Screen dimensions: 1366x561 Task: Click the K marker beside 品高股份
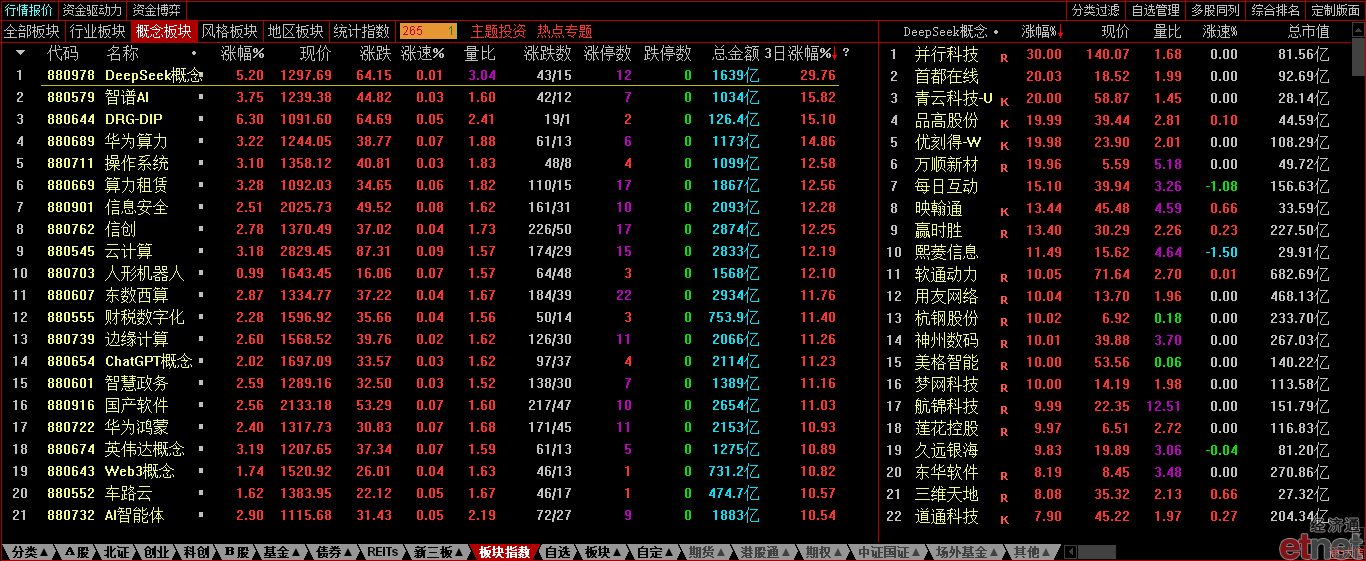click(1004, 124)
